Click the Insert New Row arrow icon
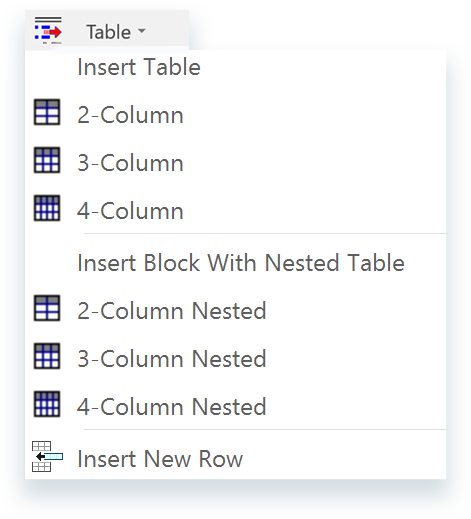The width and height of the screenshot is (471, 519). pos(47,456)
